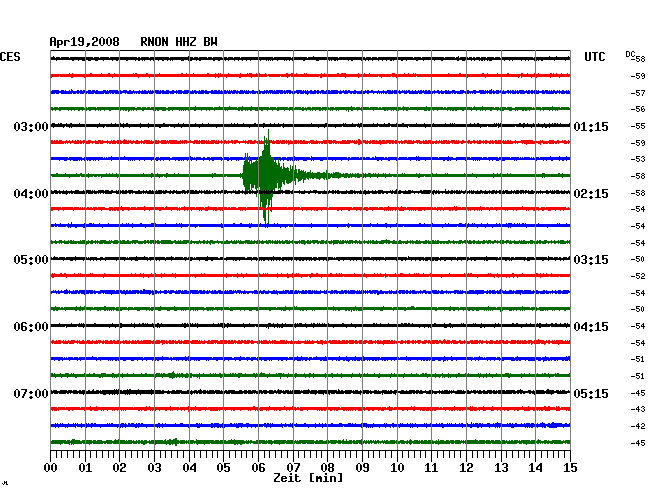The width and height of the screenshot is (650, 494).
Task: Click the DC offset value "-53"
Action: (x=638, y=159)
